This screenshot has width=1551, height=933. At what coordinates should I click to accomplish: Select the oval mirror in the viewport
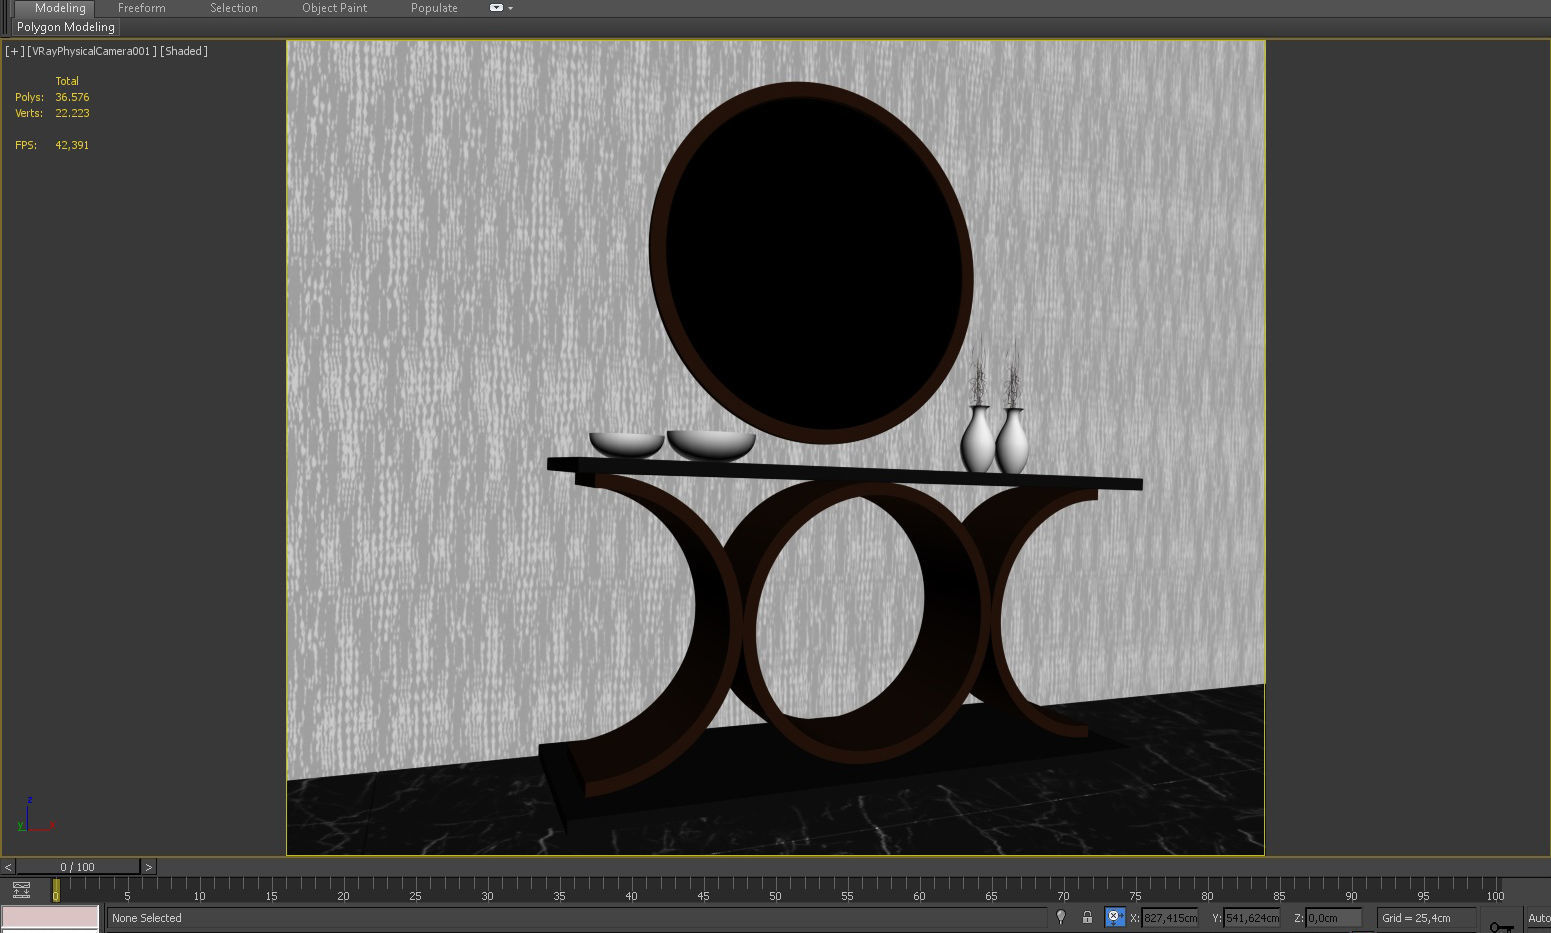tap(811, 263)
